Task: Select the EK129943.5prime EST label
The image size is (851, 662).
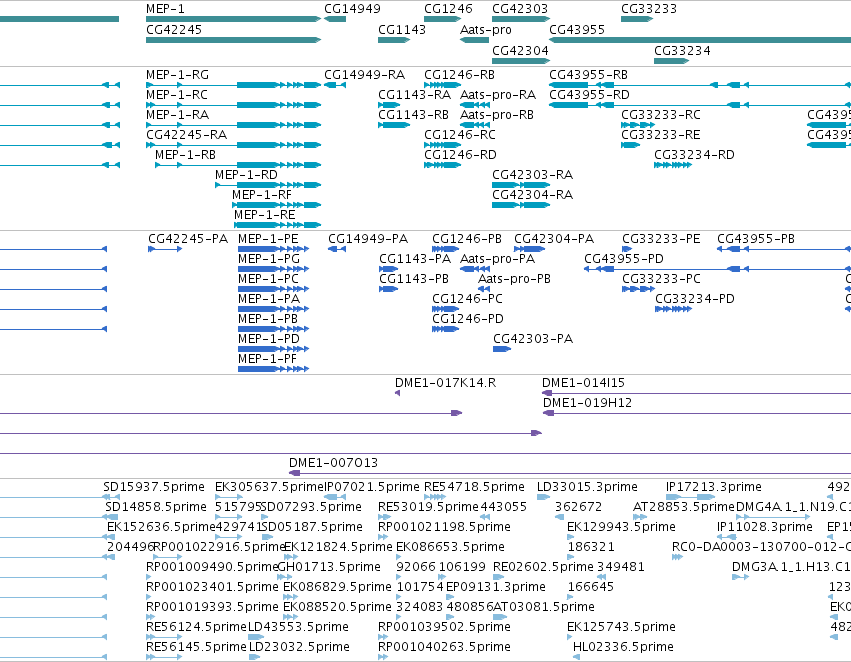Action: (x=621, y=527)
